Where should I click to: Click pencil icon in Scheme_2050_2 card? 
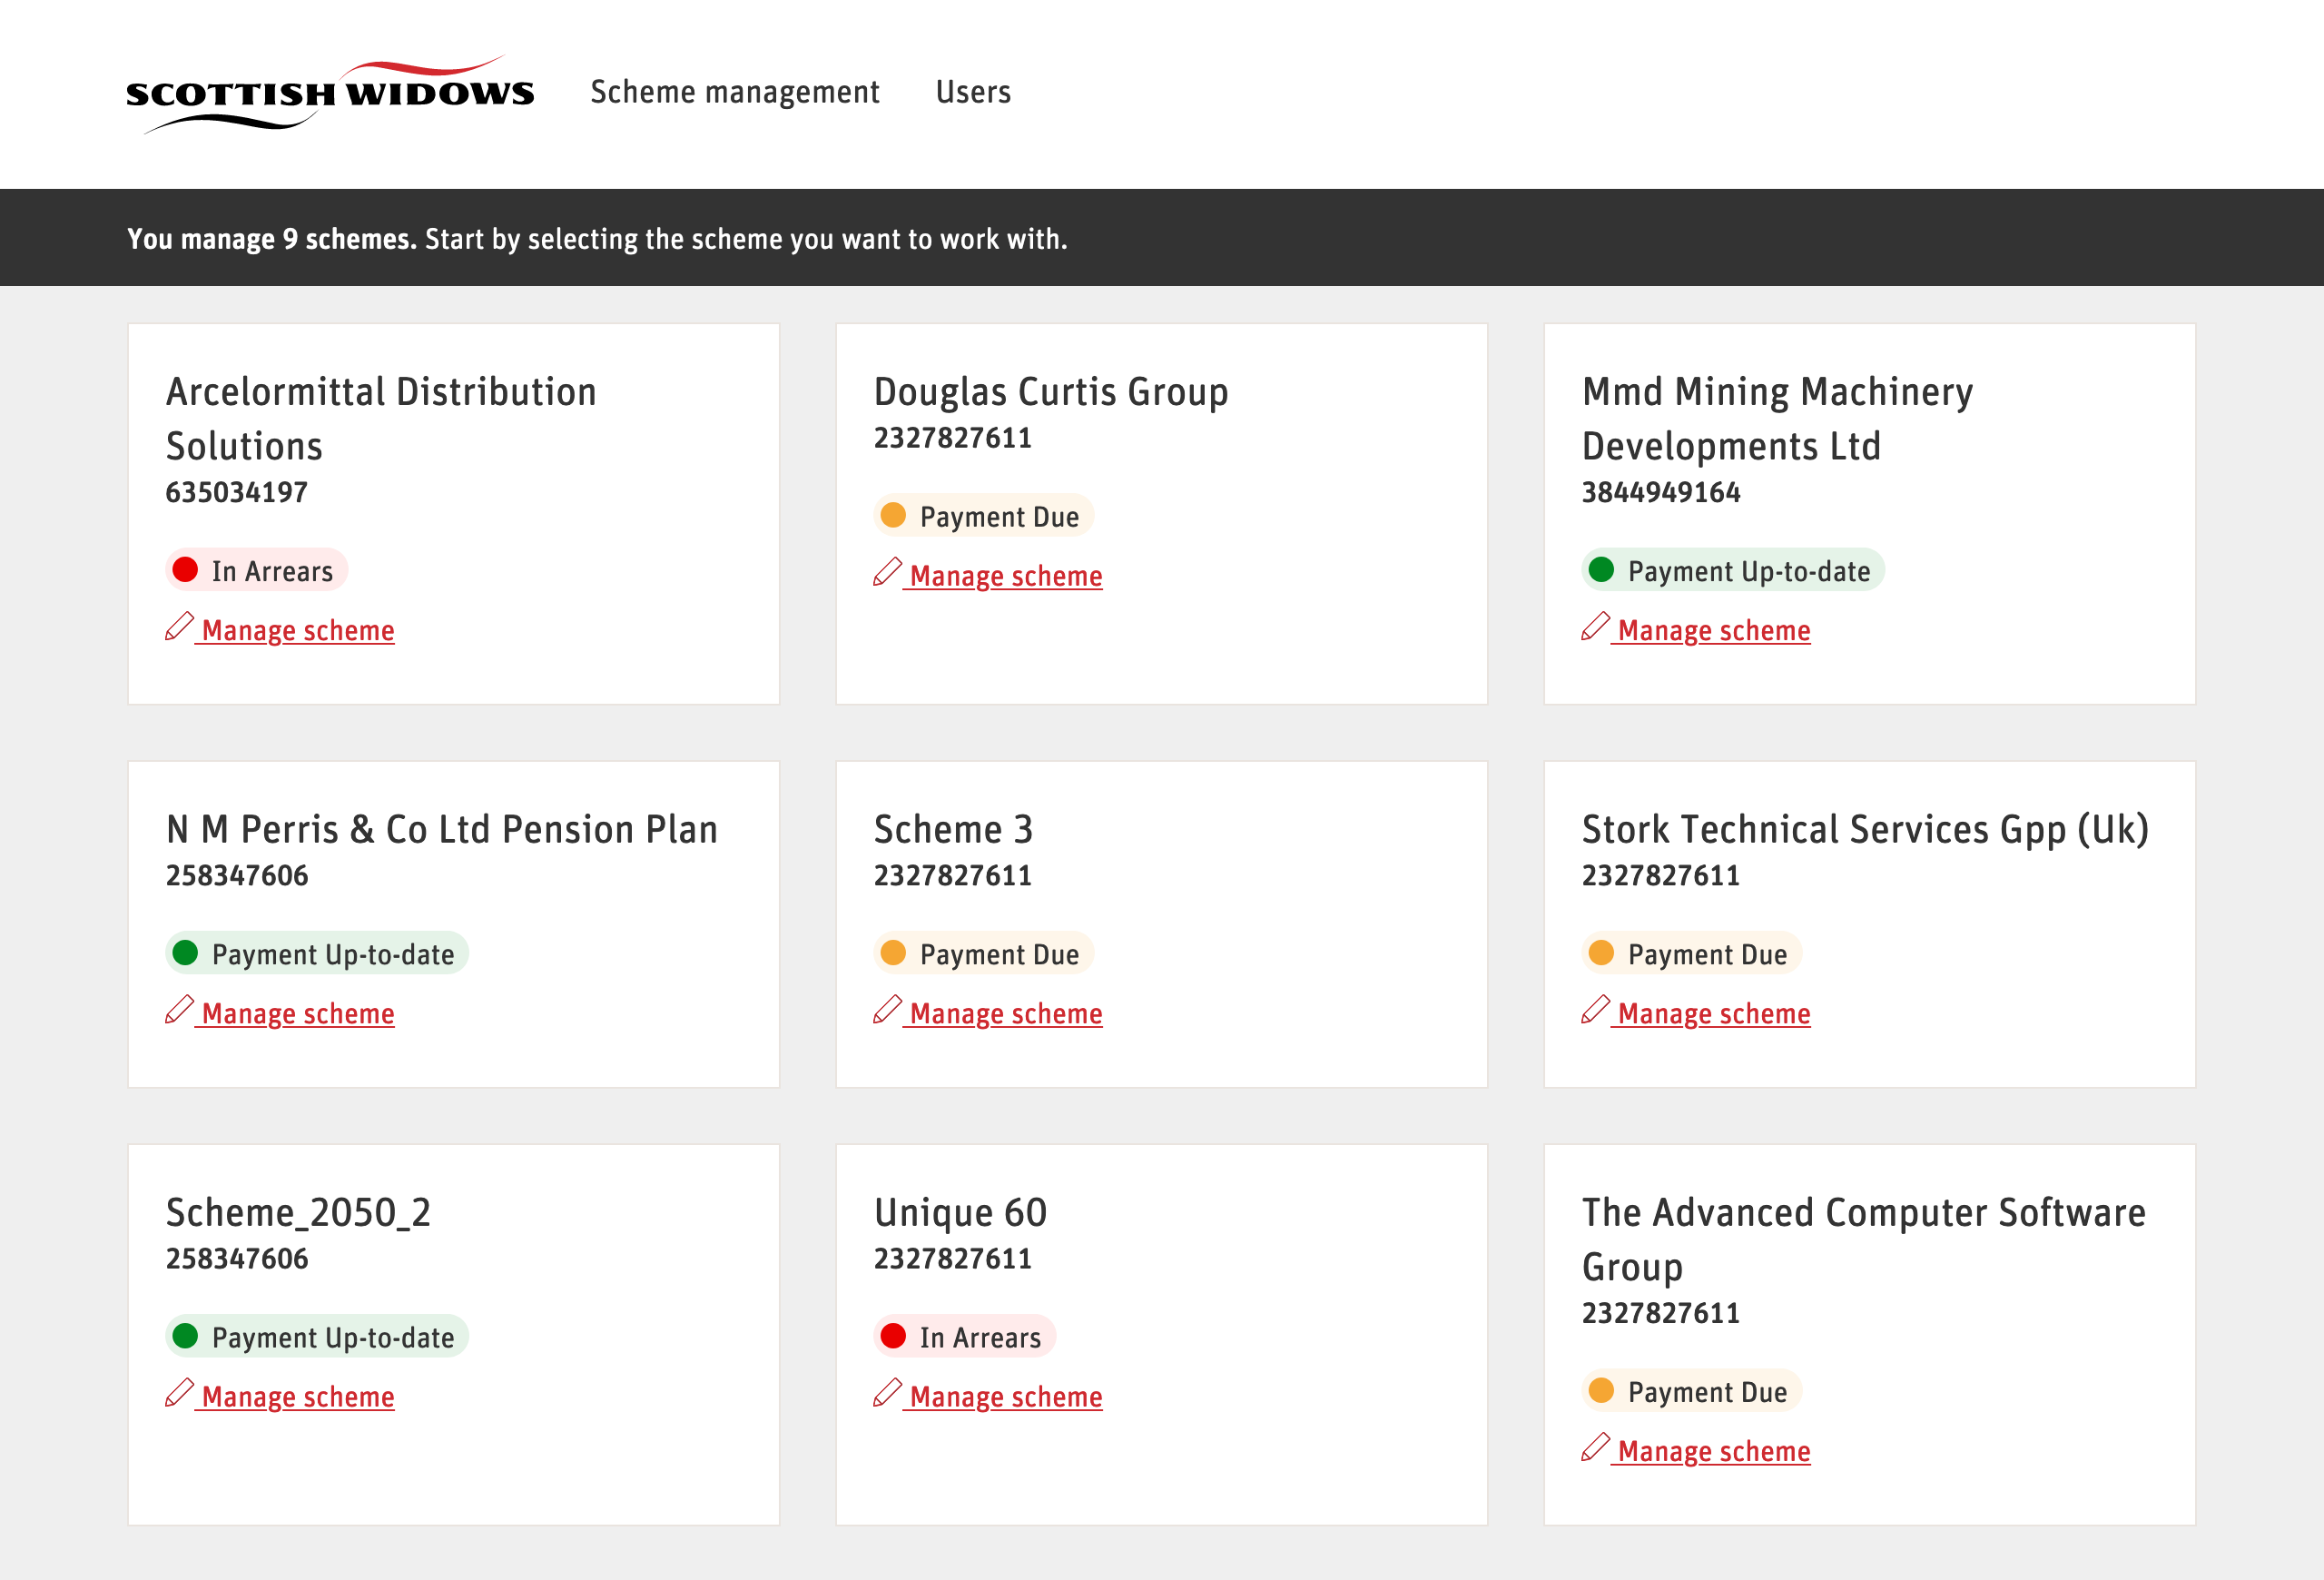tap(180, 1393)
